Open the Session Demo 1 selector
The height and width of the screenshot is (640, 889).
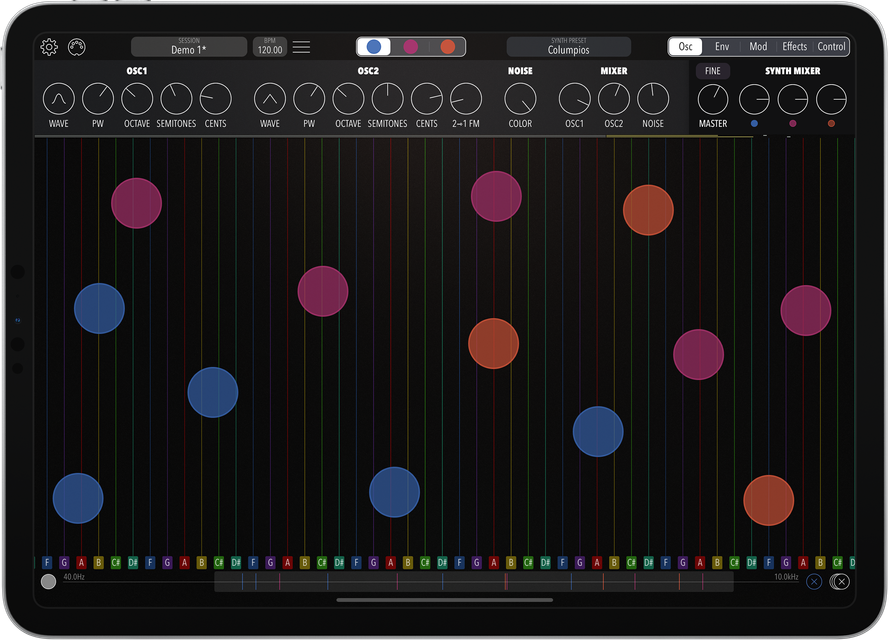click(189, 47)
